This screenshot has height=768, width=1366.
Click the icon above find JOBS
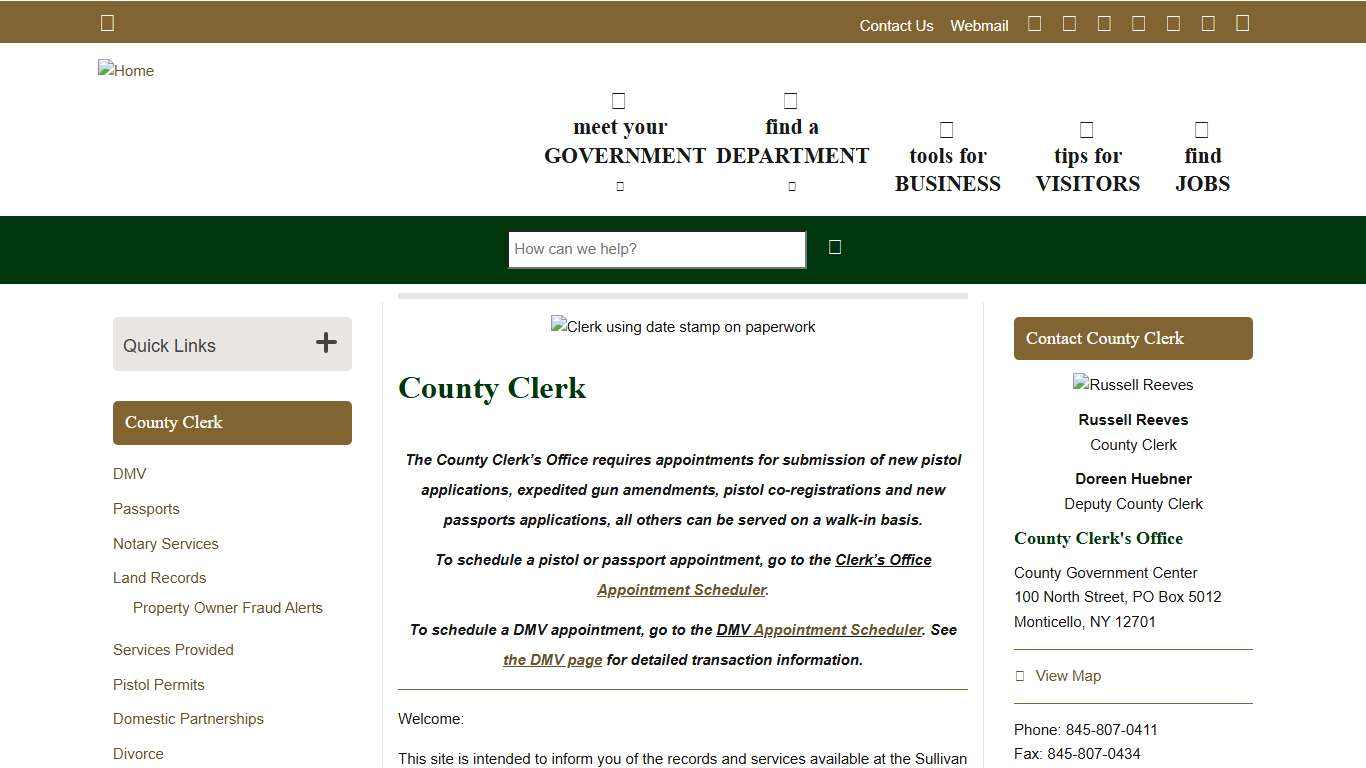tap(1200, 129)
